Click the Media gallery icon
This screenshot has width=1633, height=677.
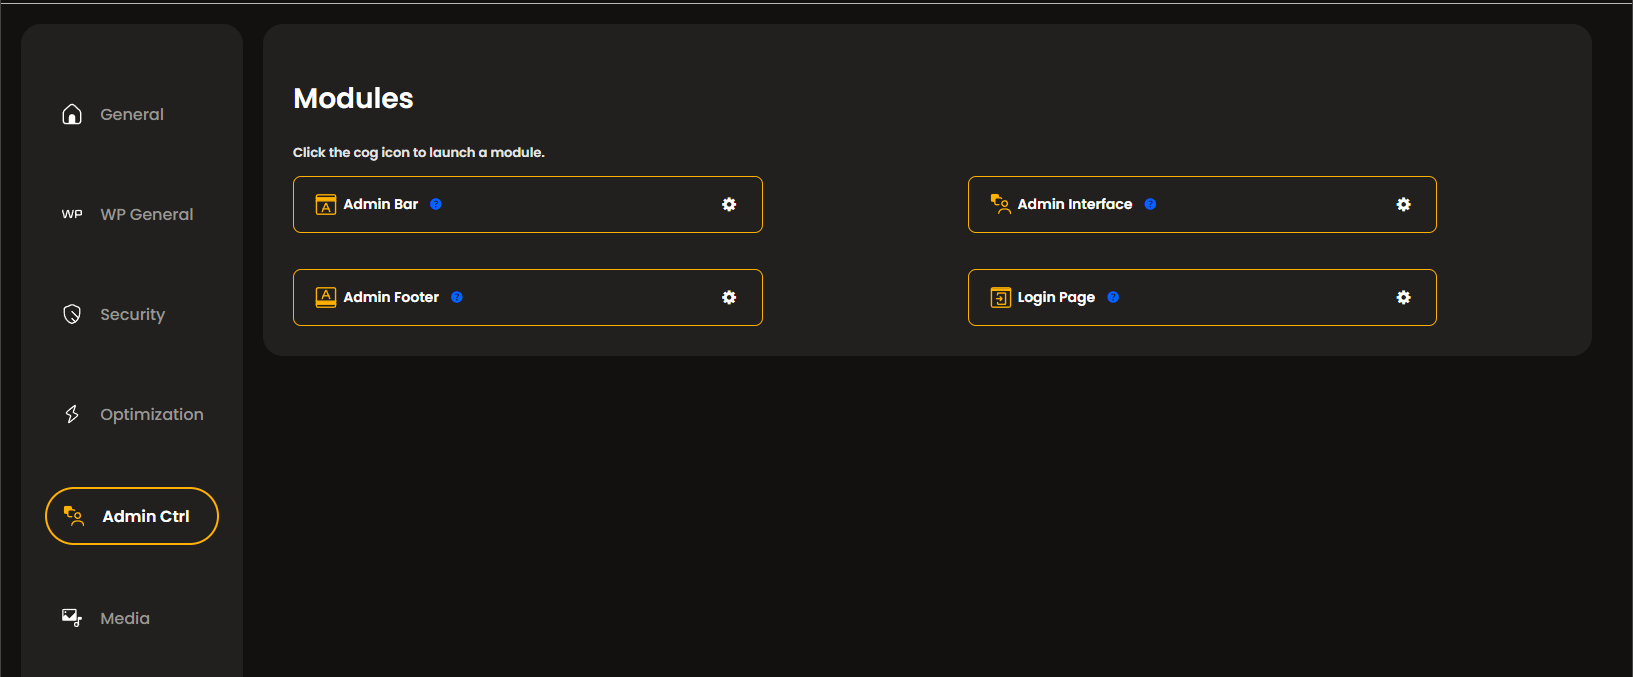[x=72, y=618]
